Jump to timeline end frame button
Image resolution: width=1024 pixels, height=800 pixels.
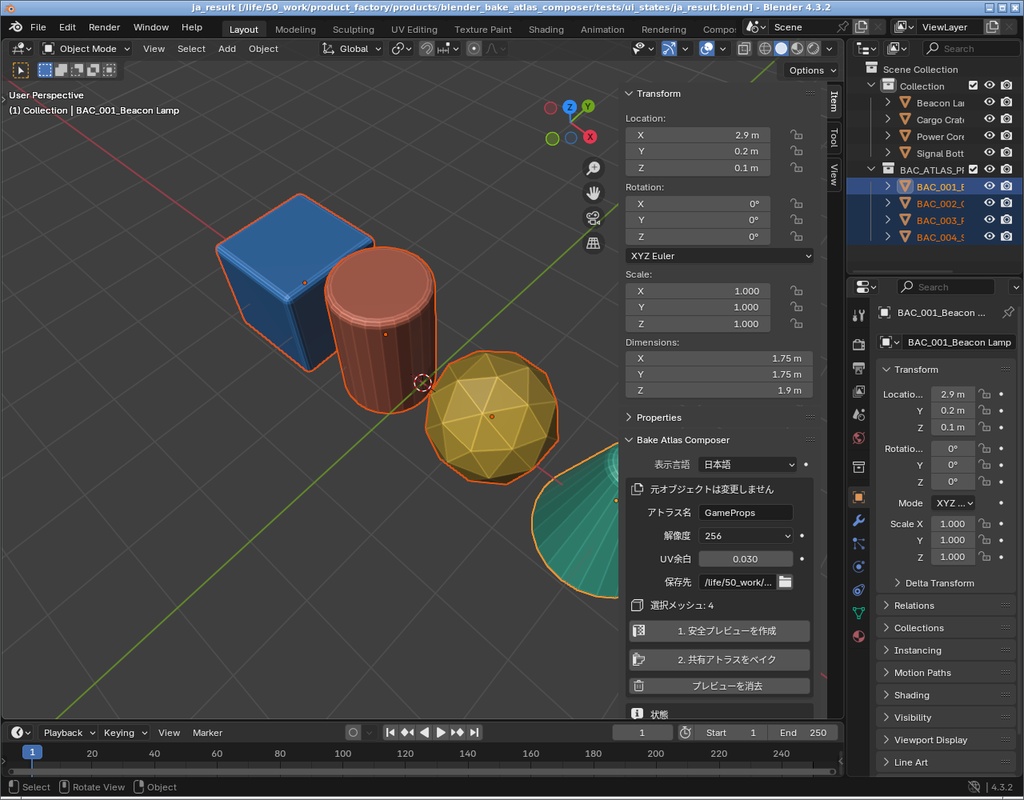(x=475, y=733)
